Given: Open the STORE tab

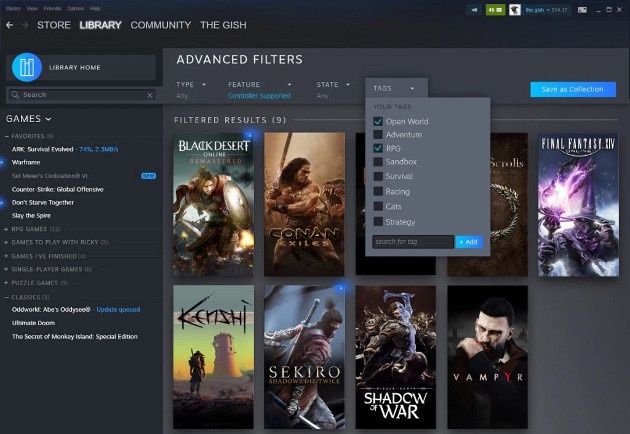Looking at the screenshot, I should [54, 25].
